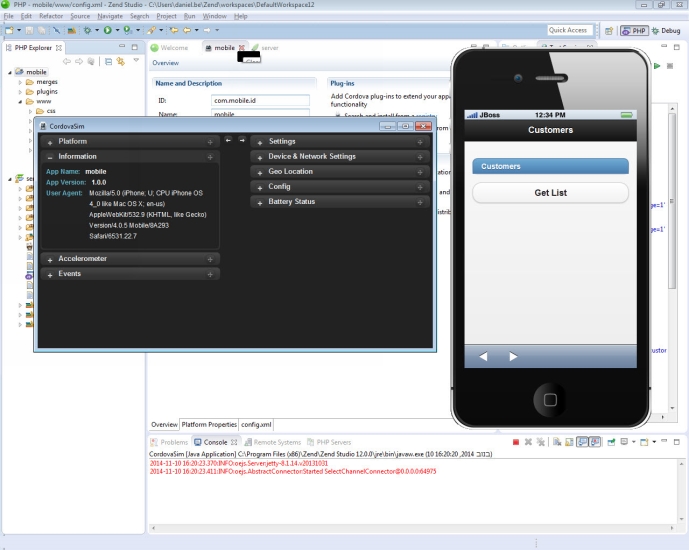
Task: Expand the Config section
Action: coord(340,187)
